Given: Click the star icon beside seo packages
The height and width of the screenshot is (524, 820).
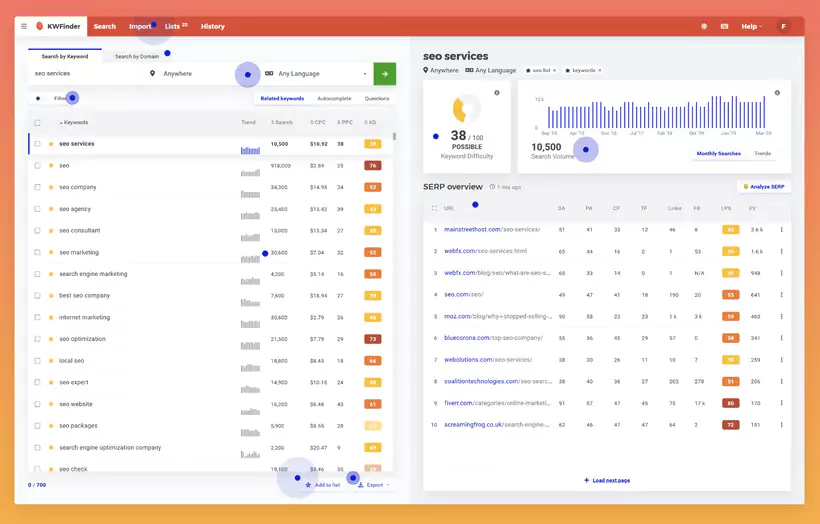Looking at the screenshot, I should coord(51,426).
